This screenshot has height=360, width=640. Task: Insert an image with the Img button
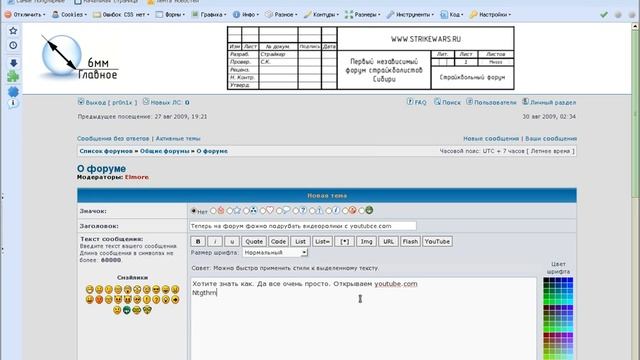[x=366, y=242]
